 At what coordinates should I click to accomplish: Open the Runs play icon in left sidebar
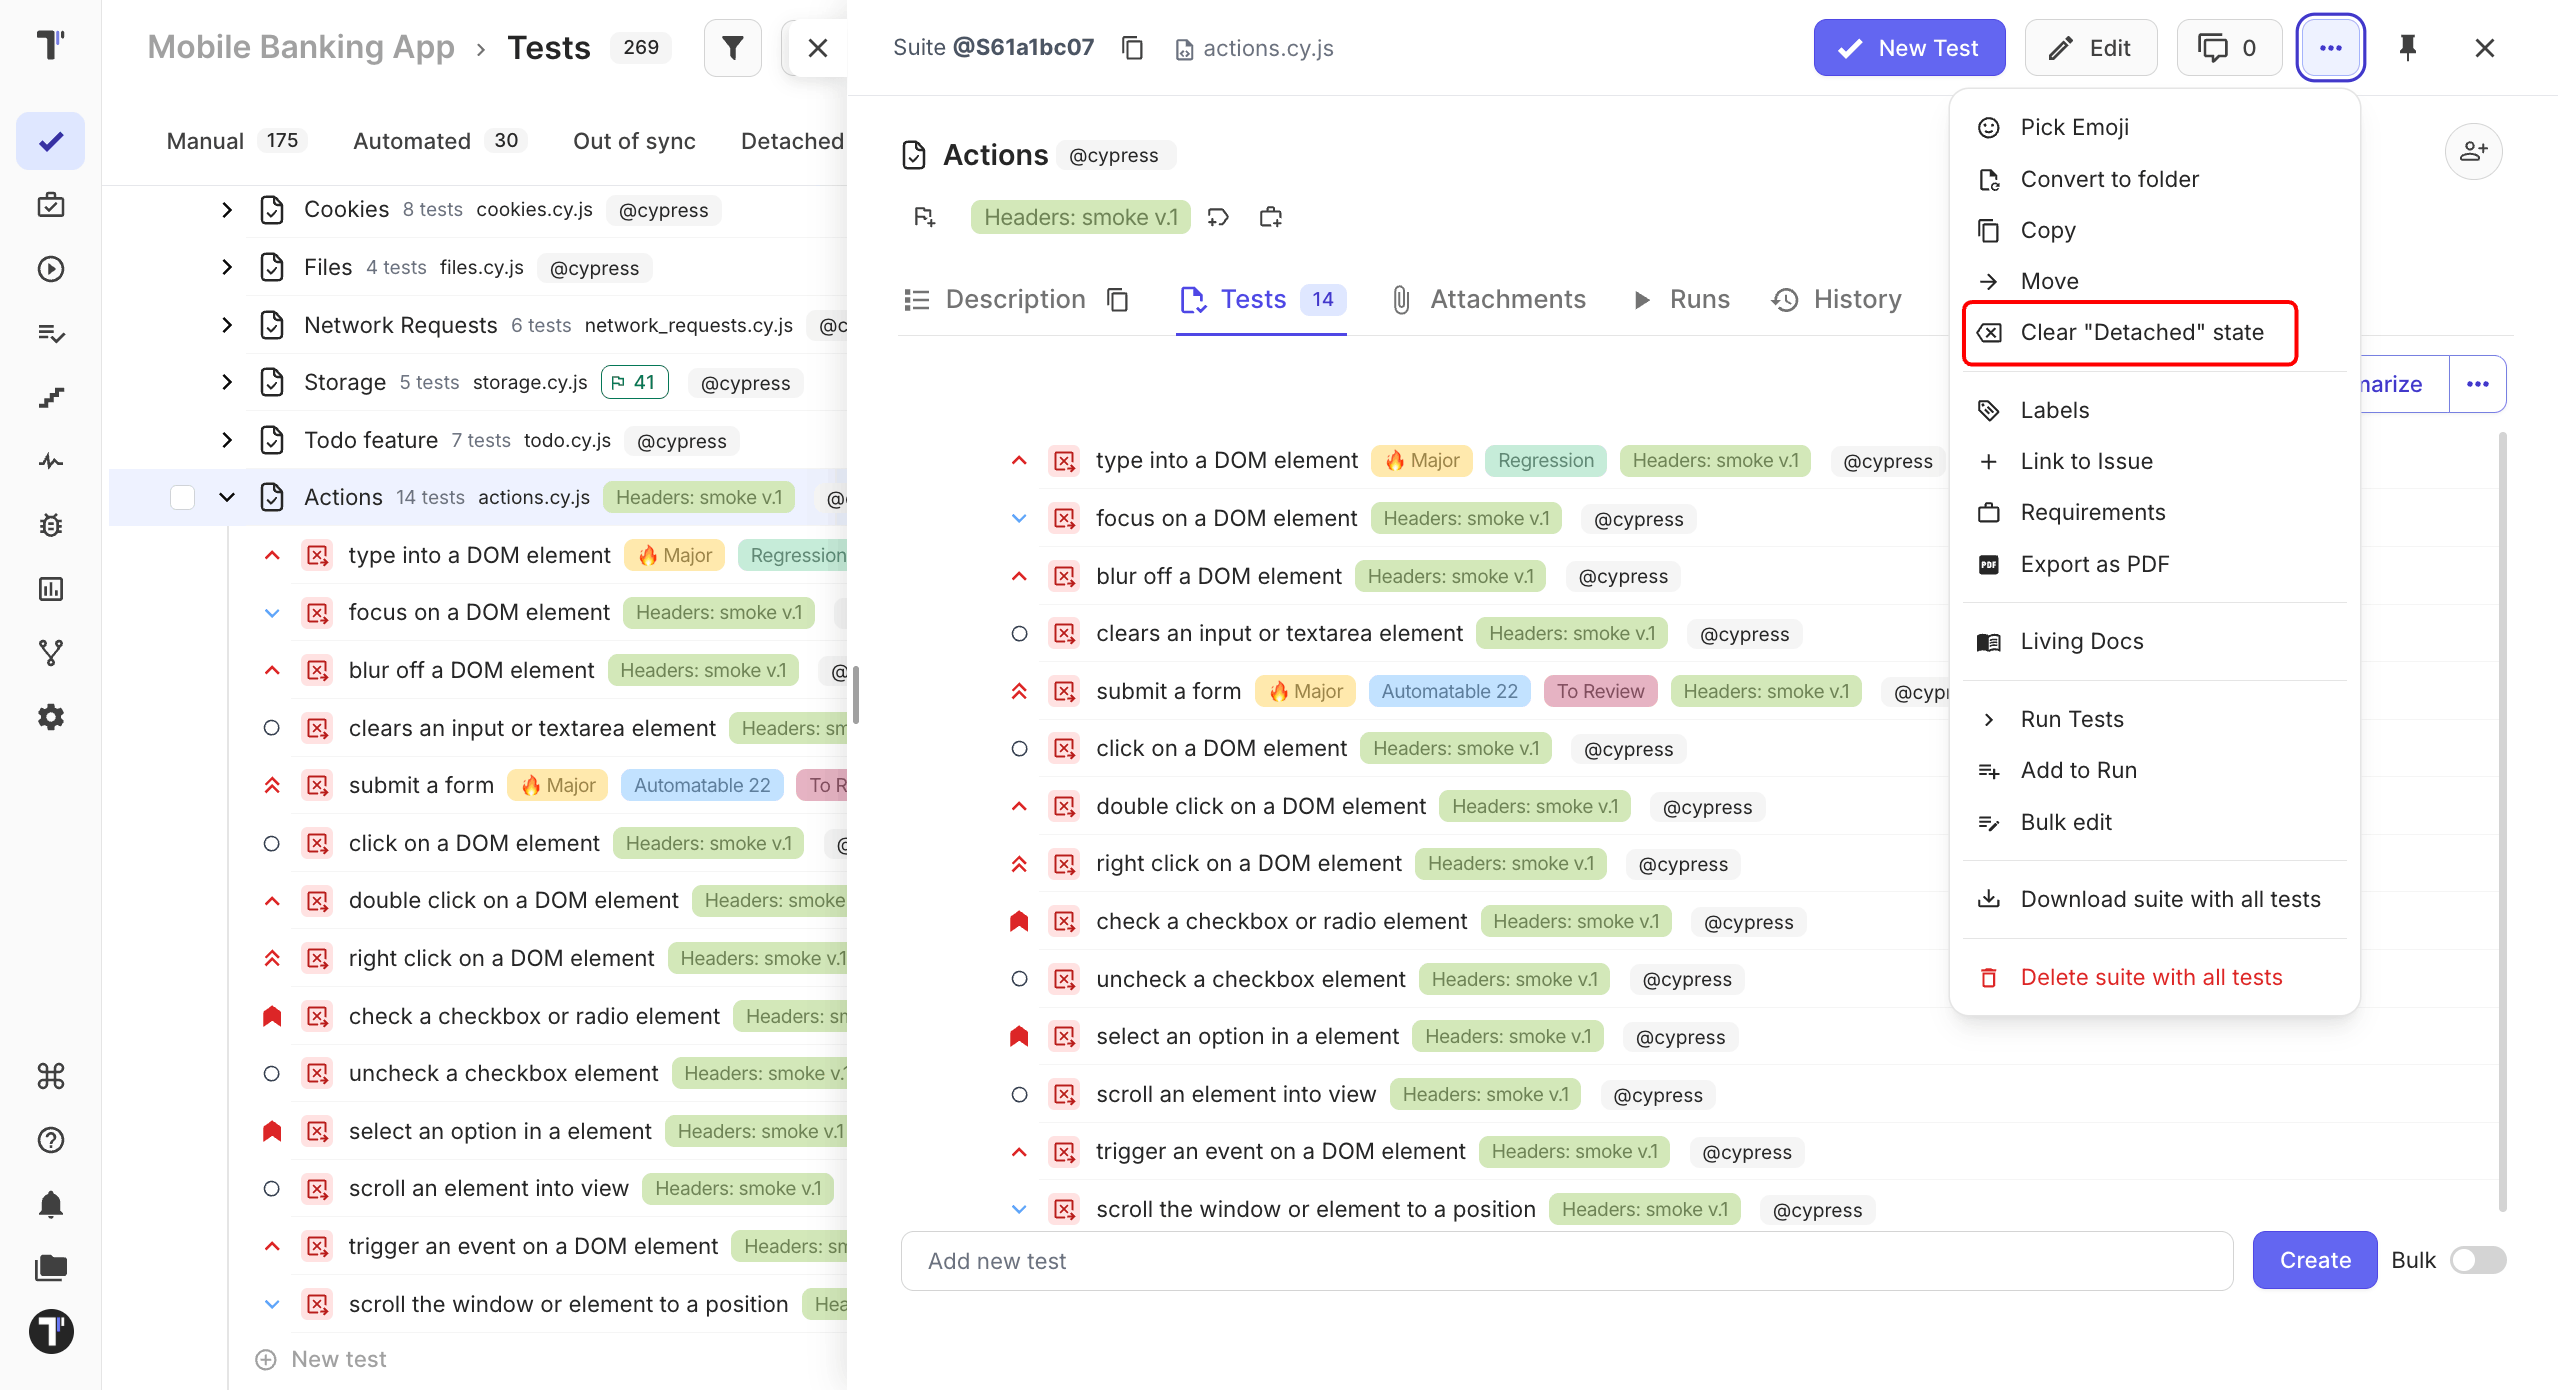click(x=51, y=269)
